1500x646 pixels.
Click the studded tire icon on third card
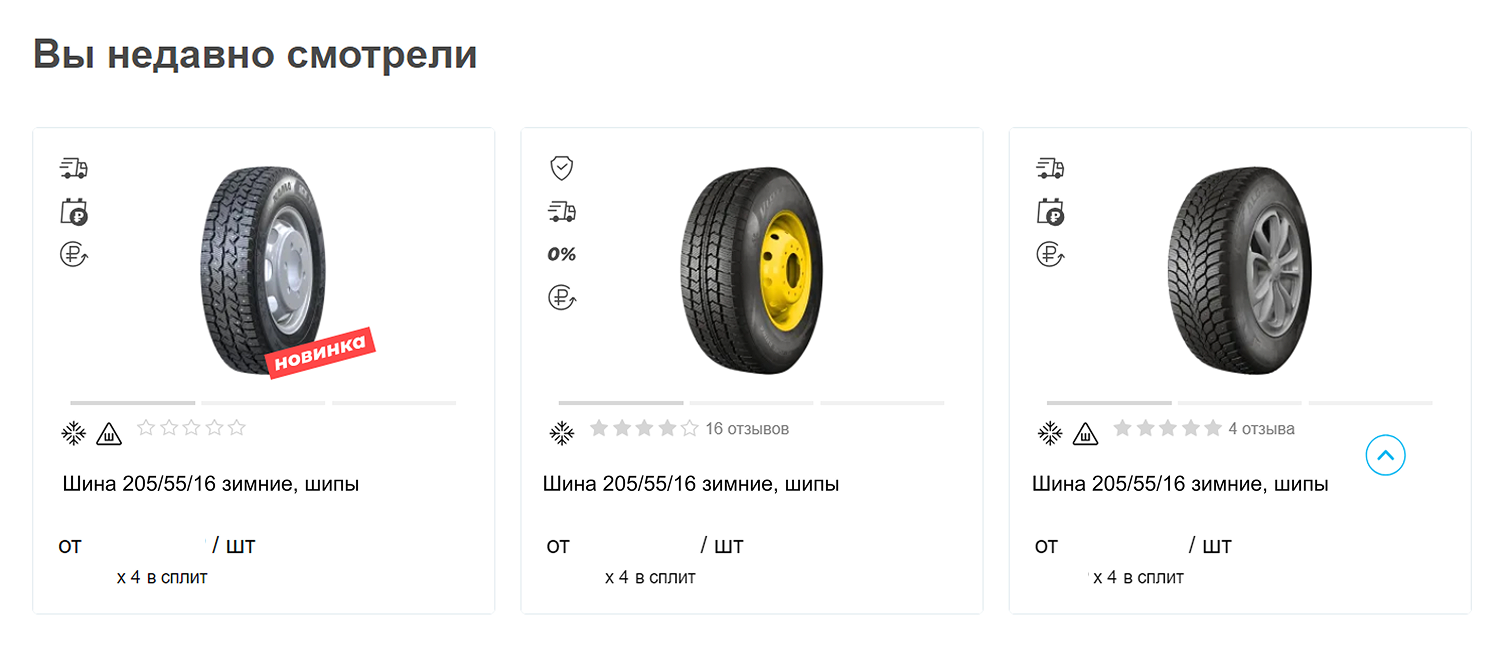[x=1085, y=433]
